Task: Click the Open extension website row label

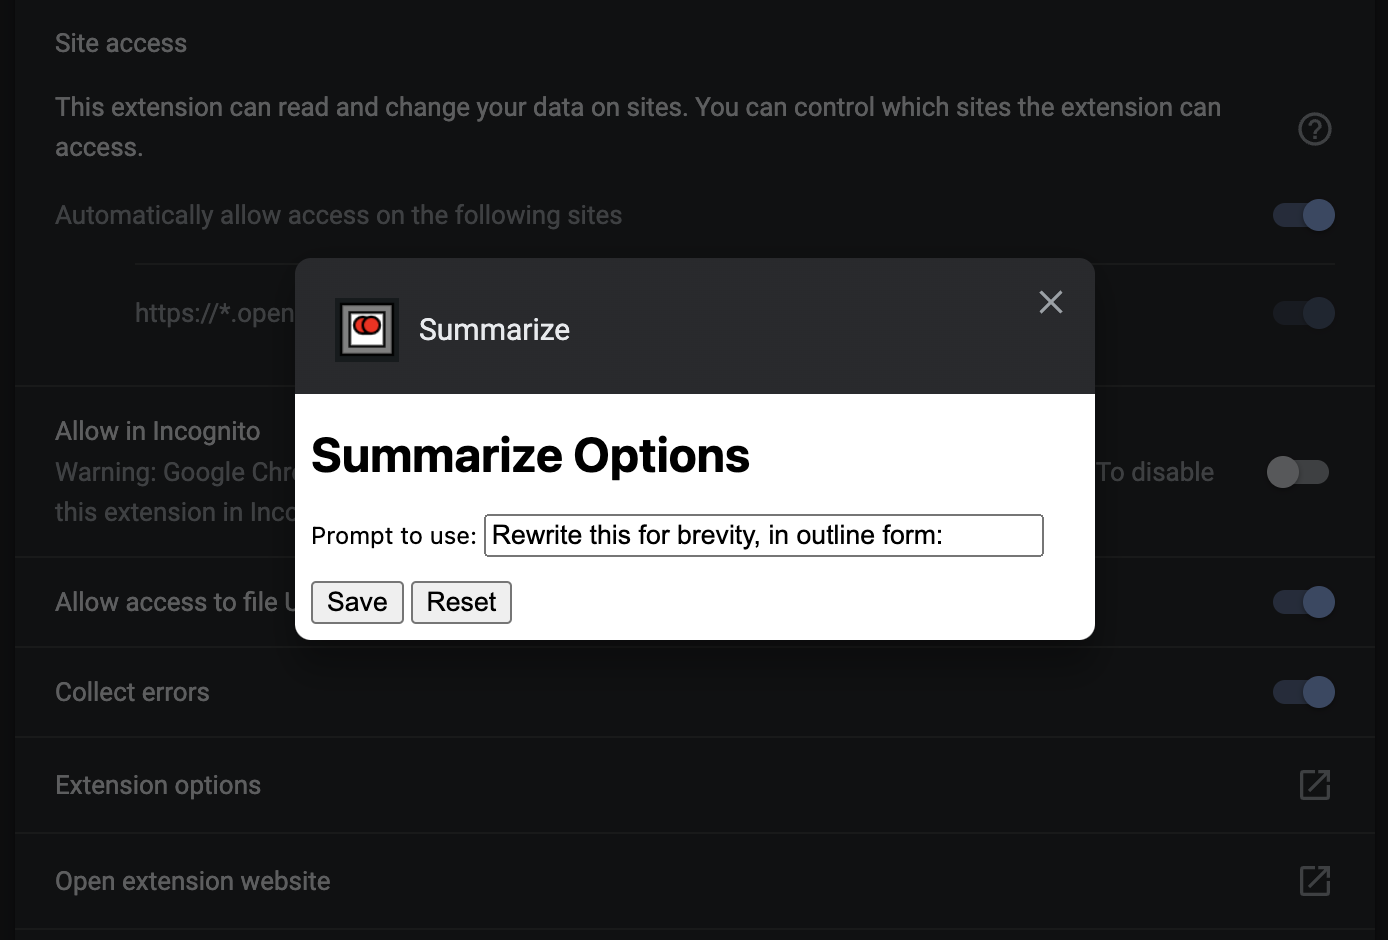Action: coord(192,881)
